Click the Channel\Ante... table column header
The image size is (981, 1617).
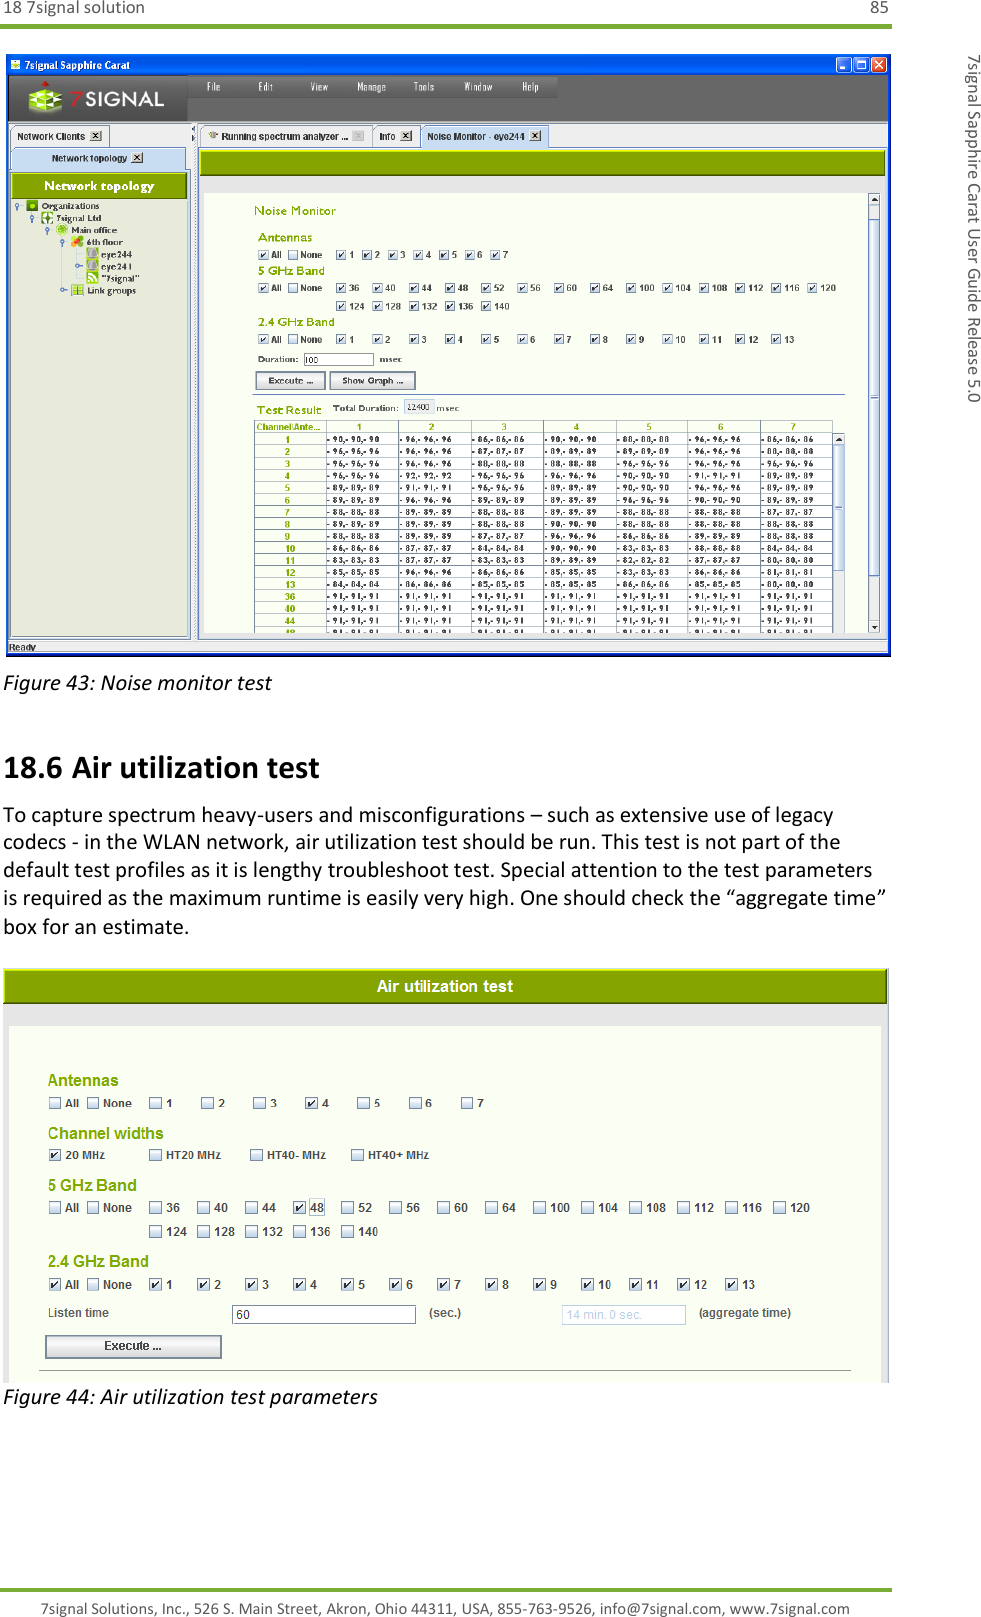tap(290, 427)
